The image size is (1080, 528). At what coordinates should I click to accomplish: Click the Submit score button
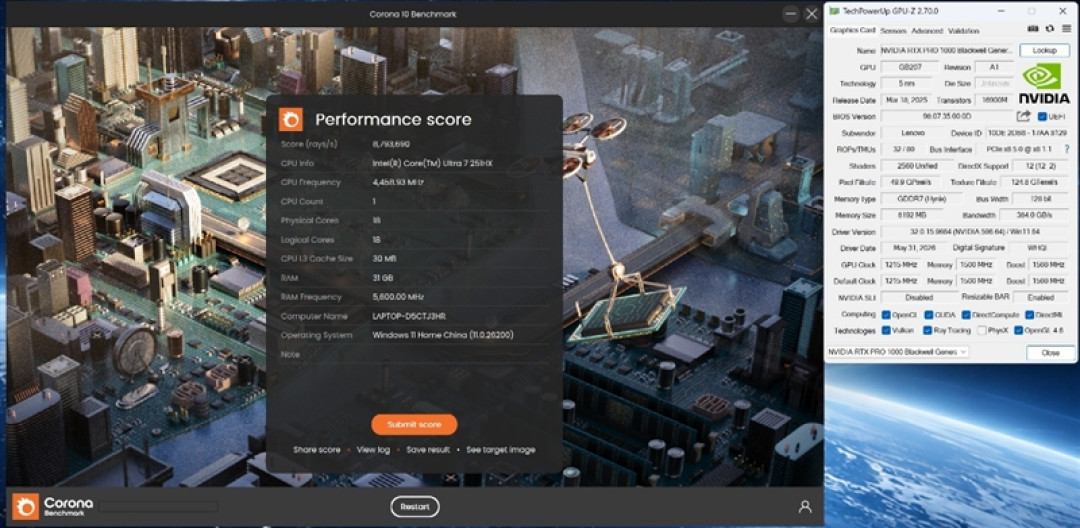tap(414, 425)
